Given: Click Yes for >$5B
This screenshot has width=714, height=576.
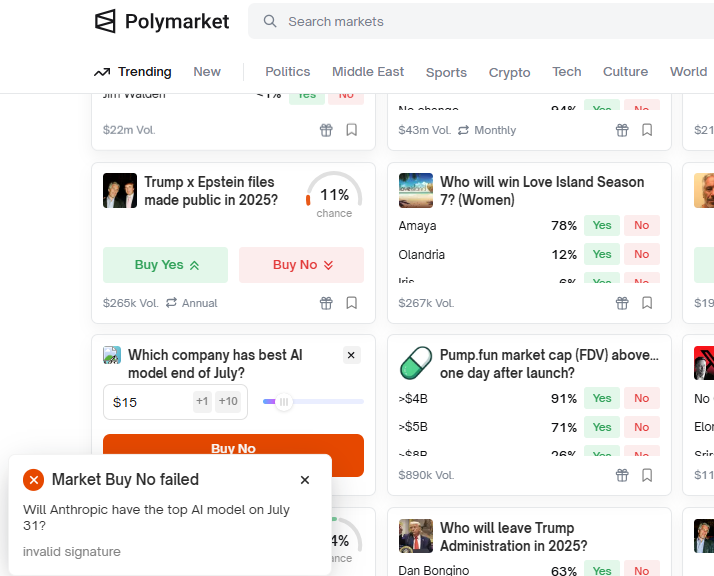Looking at the screenshot, I should 602,428.
